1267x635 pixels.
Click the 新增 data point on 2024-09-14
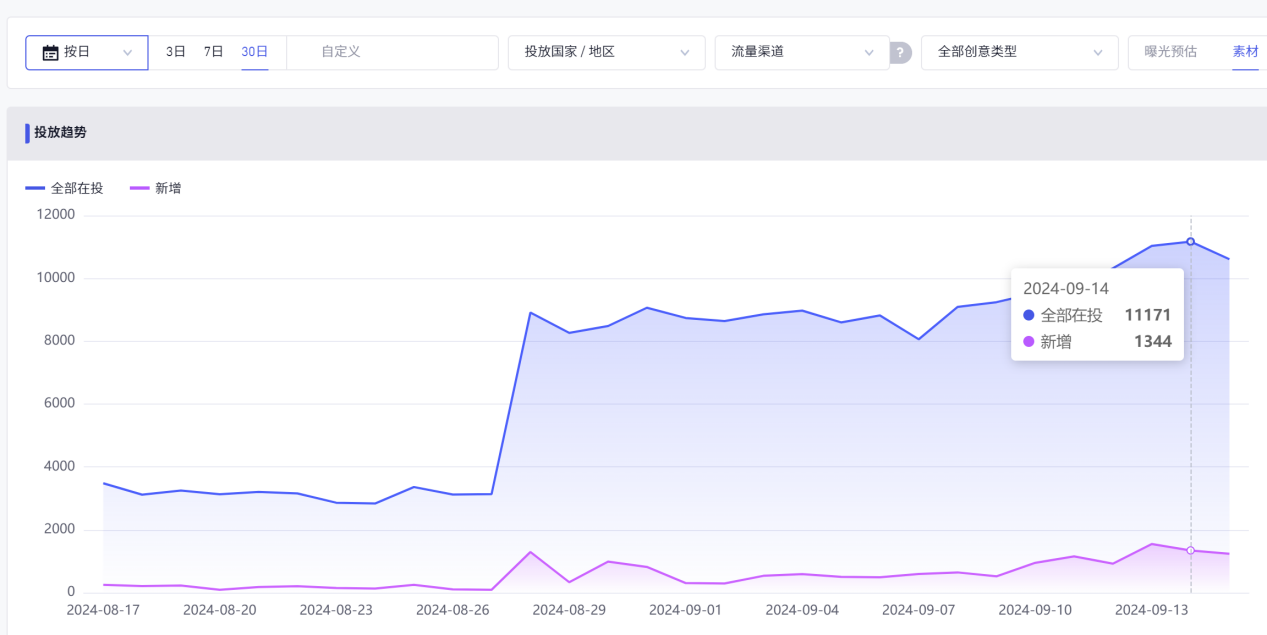click(x=1190, y=550)
